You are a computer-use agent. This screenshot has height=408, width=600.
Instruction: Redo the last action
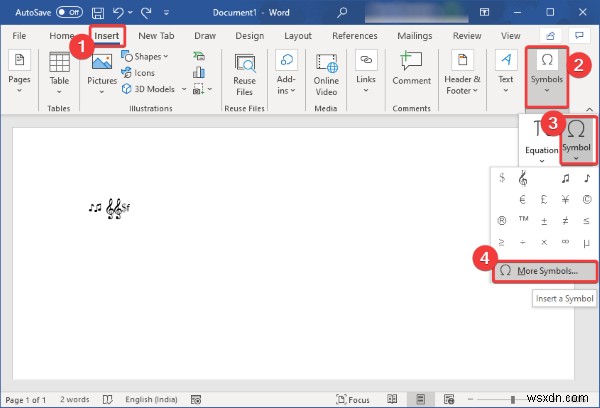click(146, 13)
